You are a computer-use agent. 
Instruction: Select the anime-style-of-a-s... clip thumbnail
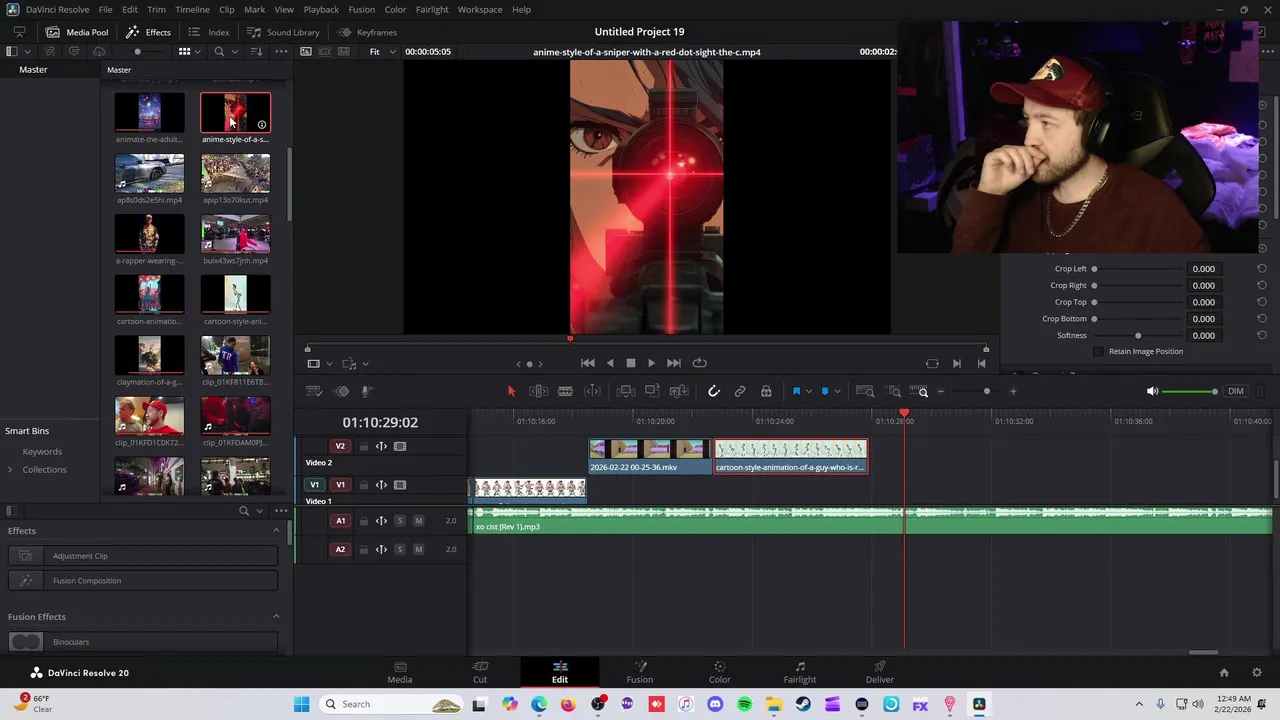pos(235,113)
